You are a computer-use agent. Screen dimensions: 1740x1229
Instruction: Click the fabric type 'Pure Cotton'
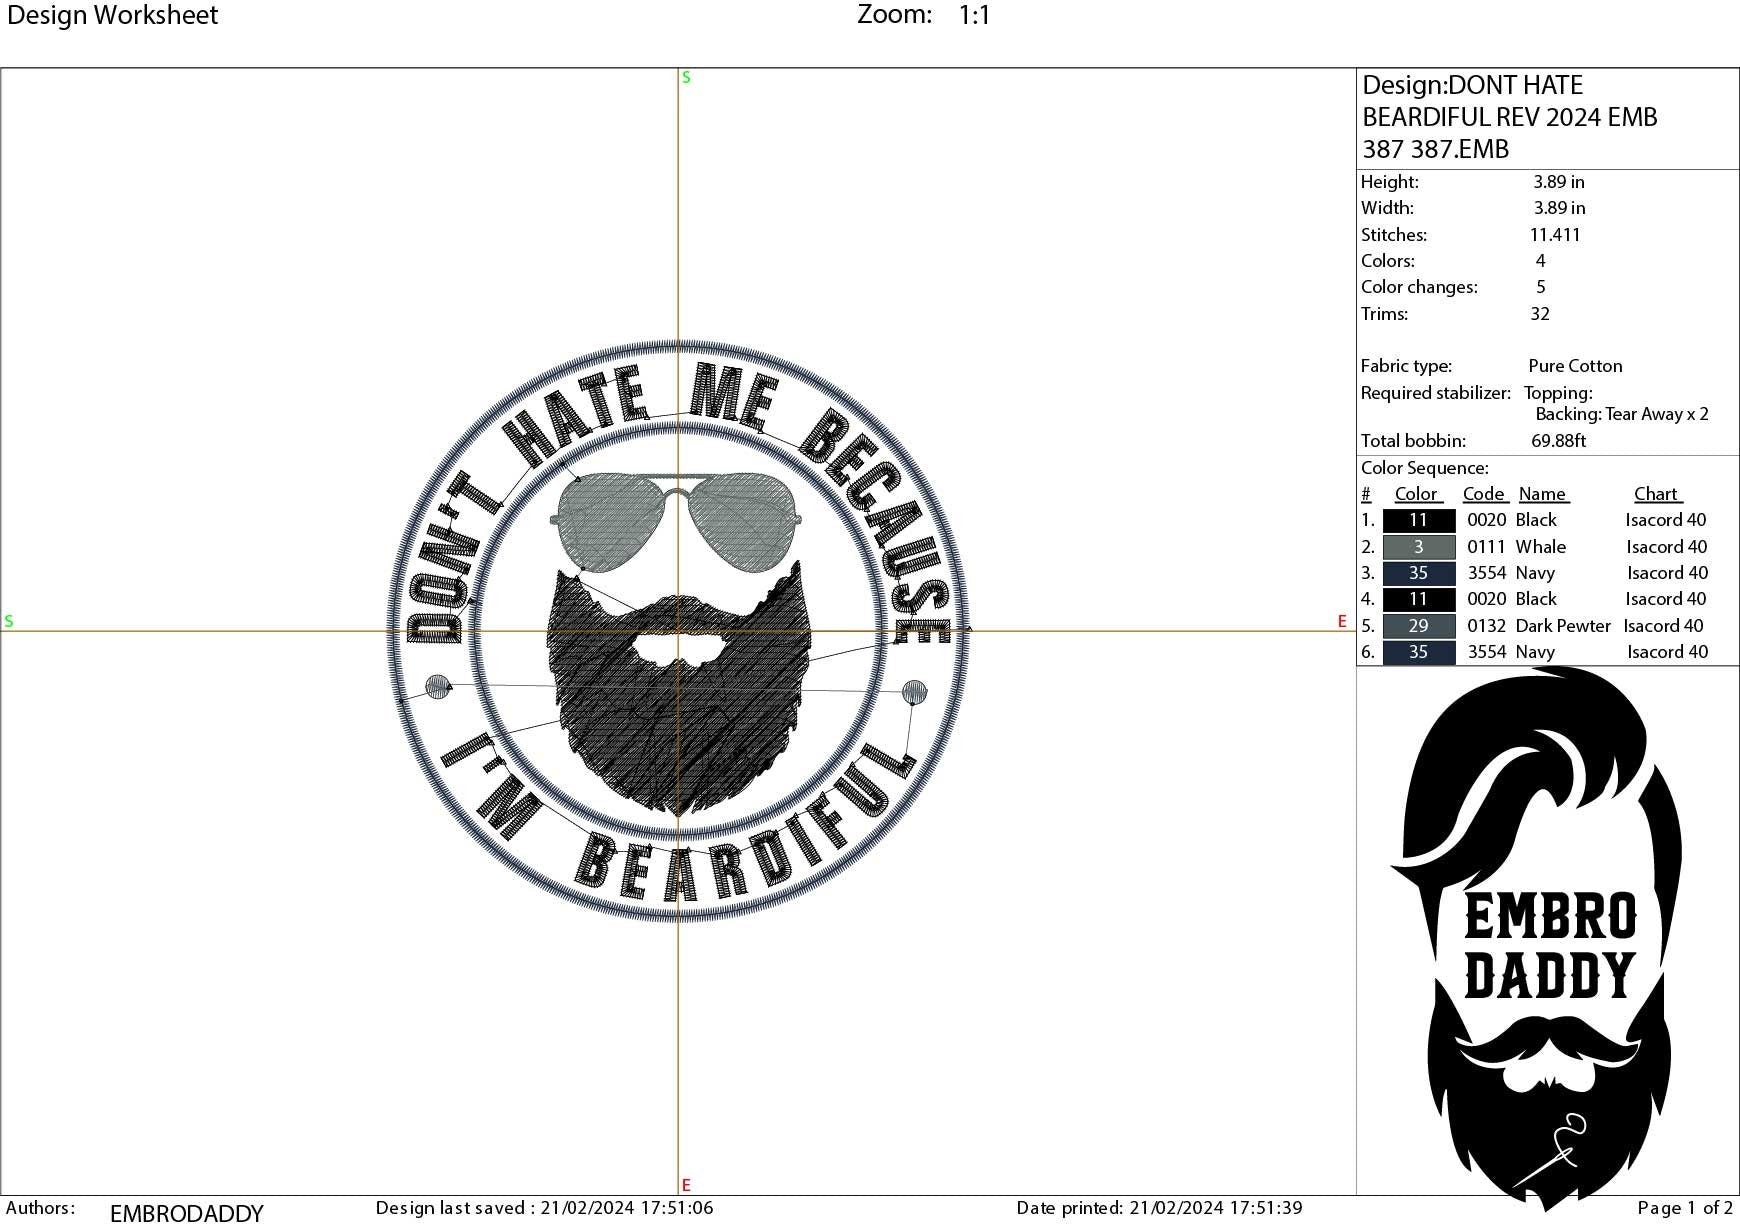point(1575,366)
